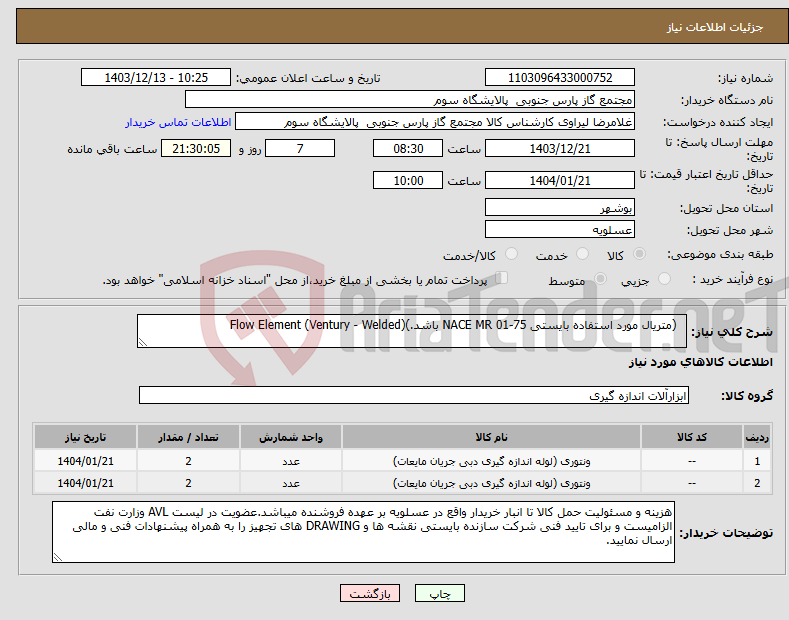Screen dimensions: 789x620
Task: Select the کالا radio button
Action: pyautogui.click(x=639, y=254)
